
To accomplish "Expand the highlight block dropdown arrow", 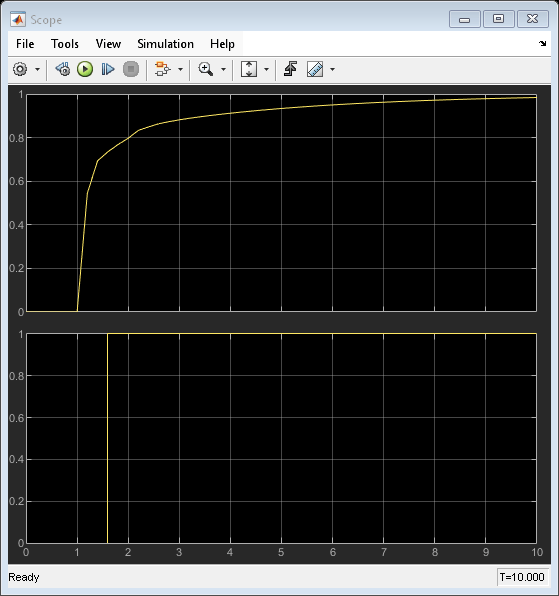I will click(181, 70).
